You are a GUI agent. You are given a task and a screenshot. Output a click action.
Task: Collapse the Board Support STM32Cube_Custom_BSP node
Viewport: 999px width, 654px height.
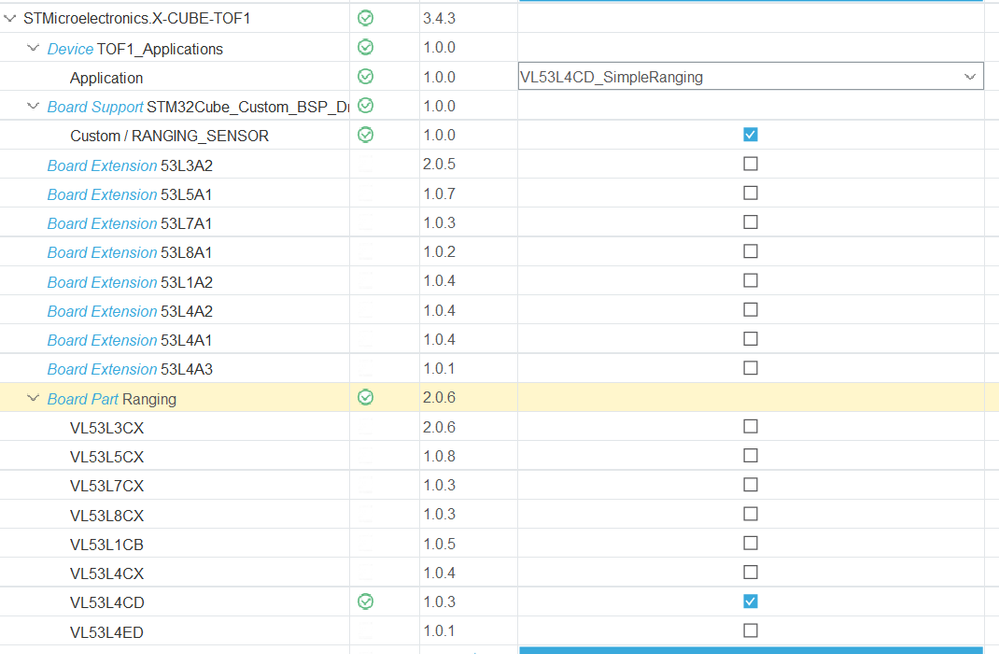33,106
